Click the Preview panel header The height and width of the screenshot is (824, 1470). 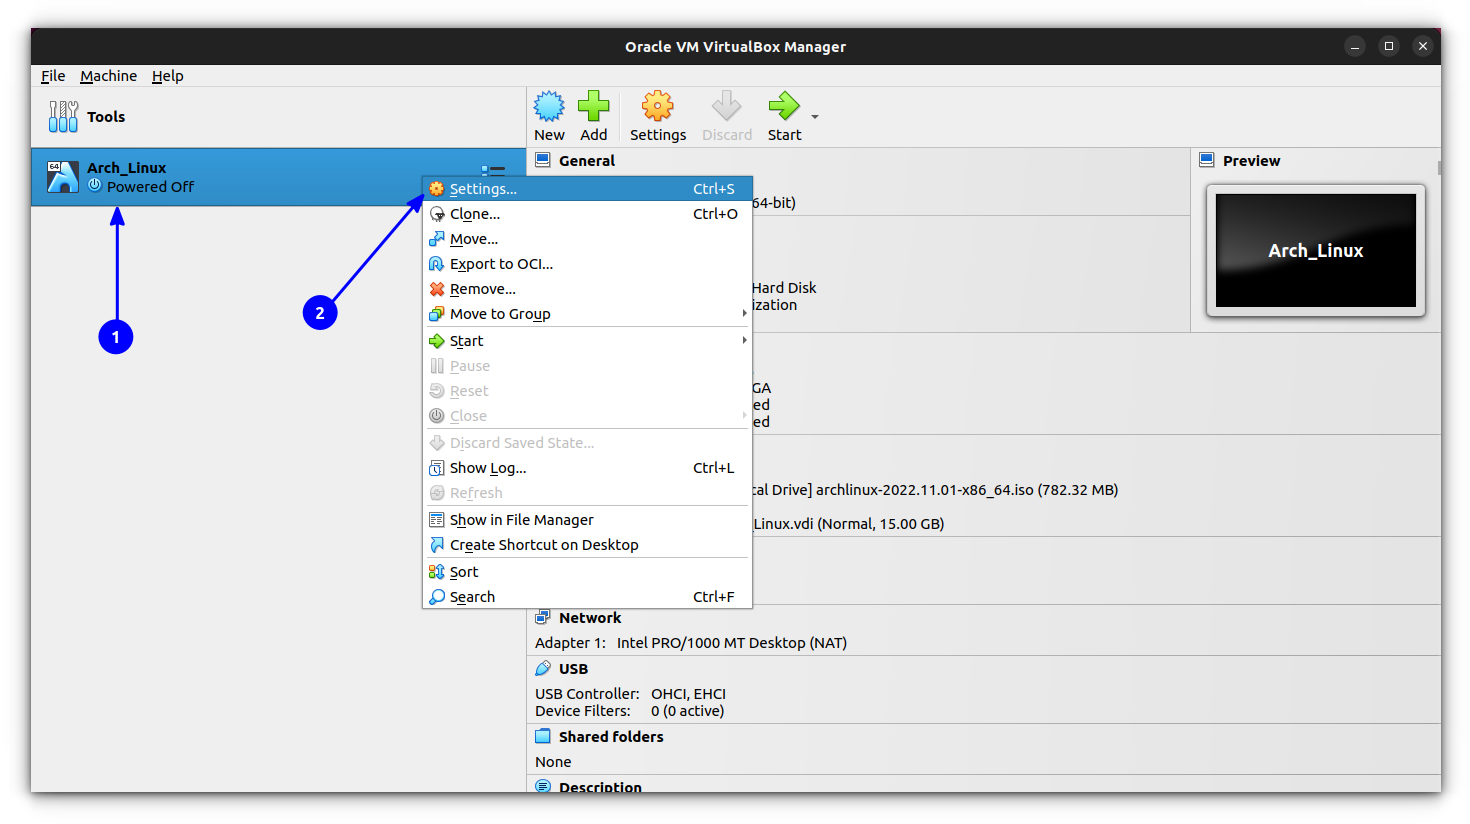point(1251,161)
